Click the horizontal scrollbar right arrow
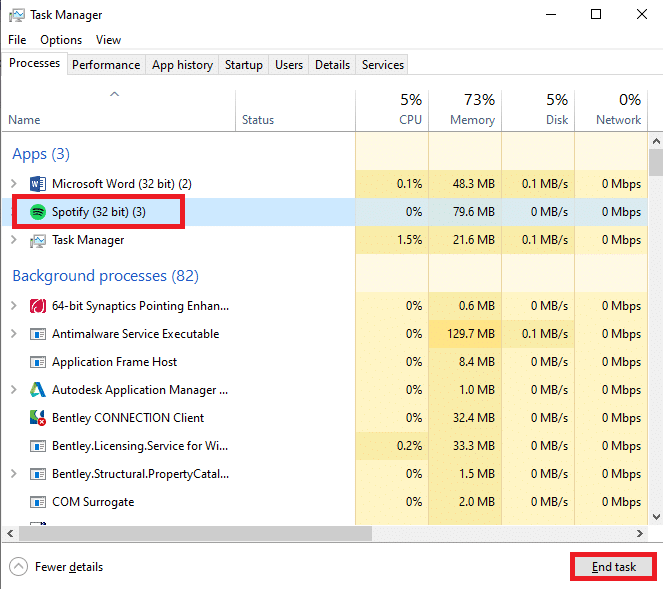Viewport: 663px width, 589px height. (640, 533)
